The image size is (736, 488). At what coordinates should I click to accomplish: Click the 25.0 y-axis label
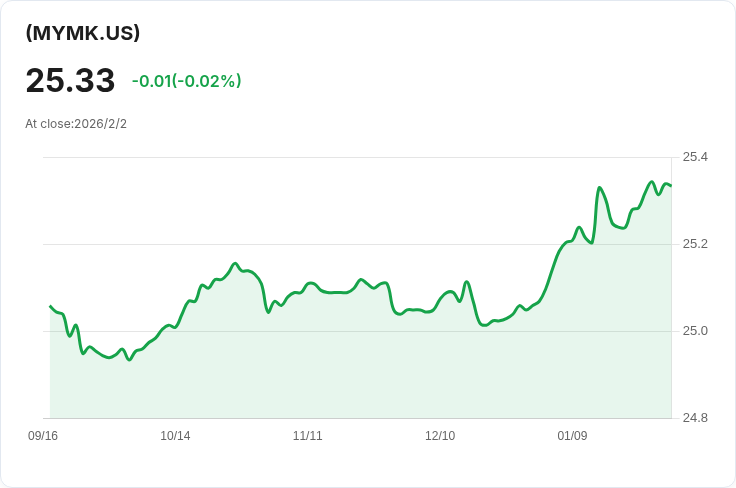(695, 331)
